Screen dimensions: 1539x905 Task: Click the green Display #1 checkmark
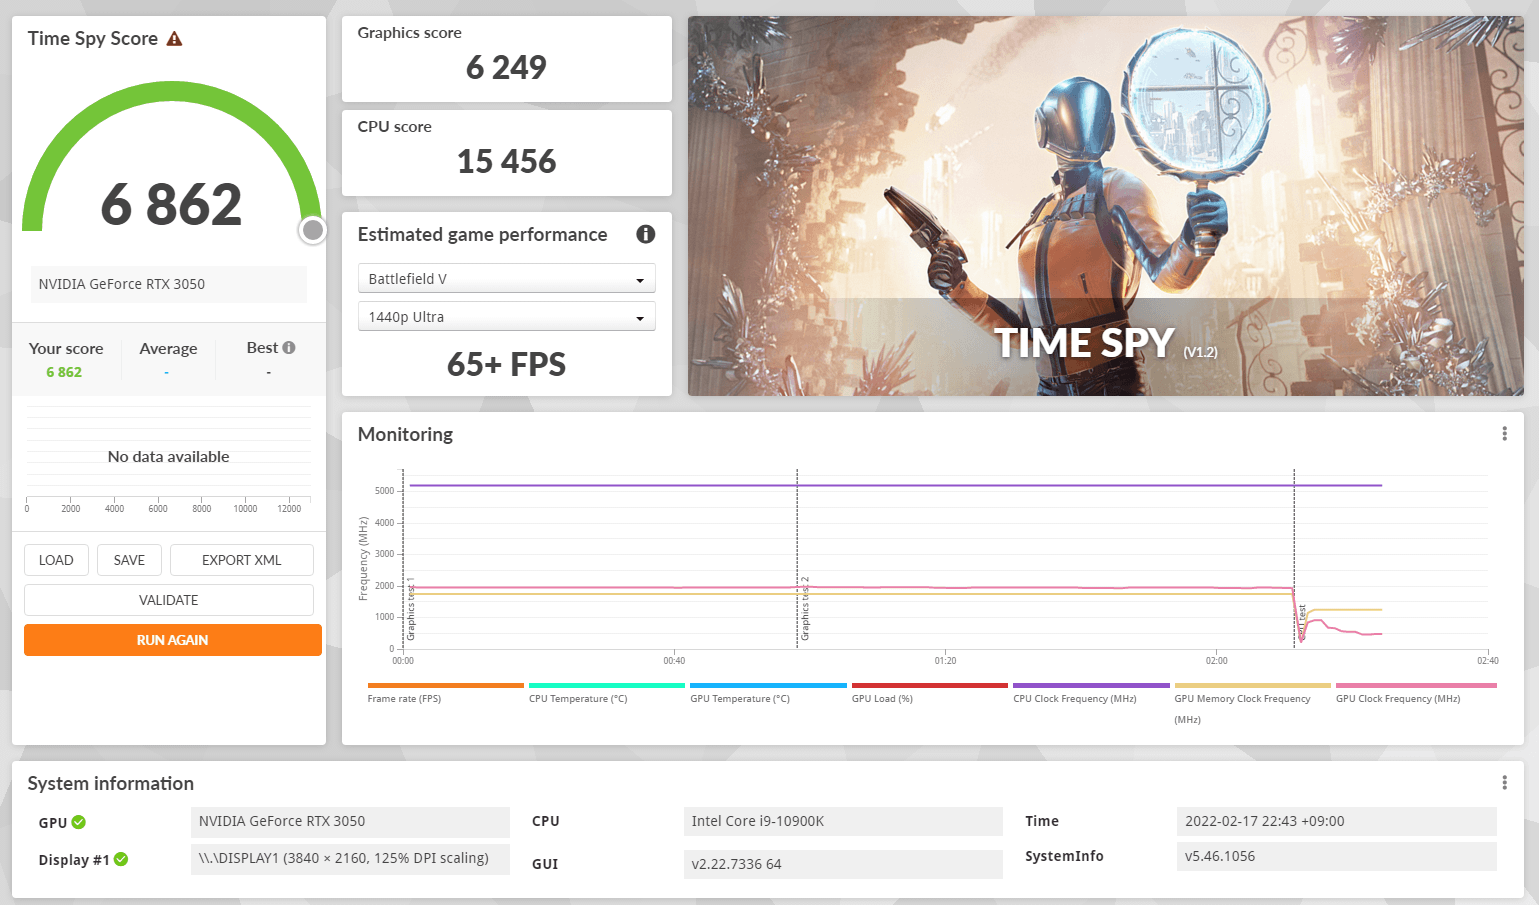point(121,859)
